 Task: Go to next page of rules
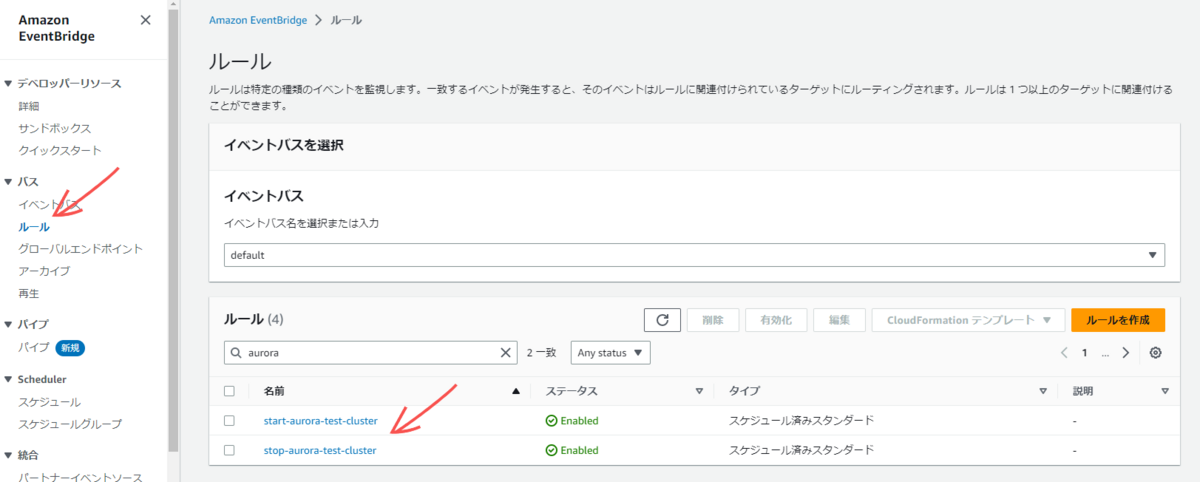tap(1126, 353)
